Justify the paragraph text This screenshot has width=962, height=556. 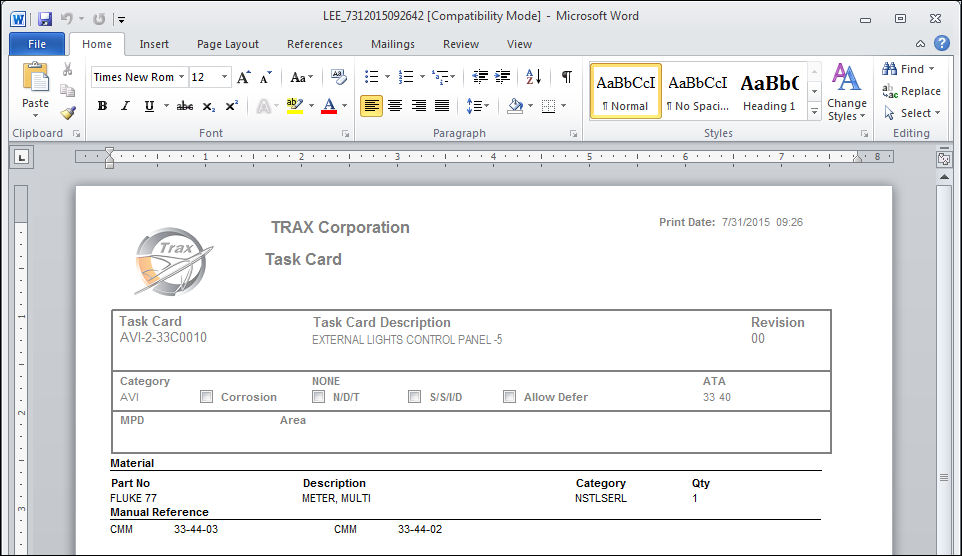[442, 106]
